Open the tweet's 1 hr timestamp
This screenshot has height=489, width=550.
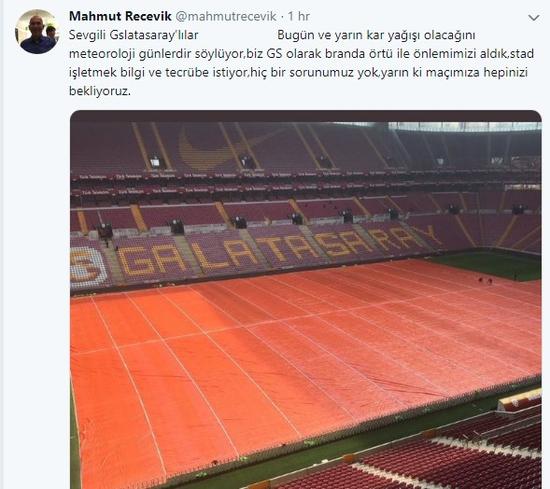click(x=299, y=16)
